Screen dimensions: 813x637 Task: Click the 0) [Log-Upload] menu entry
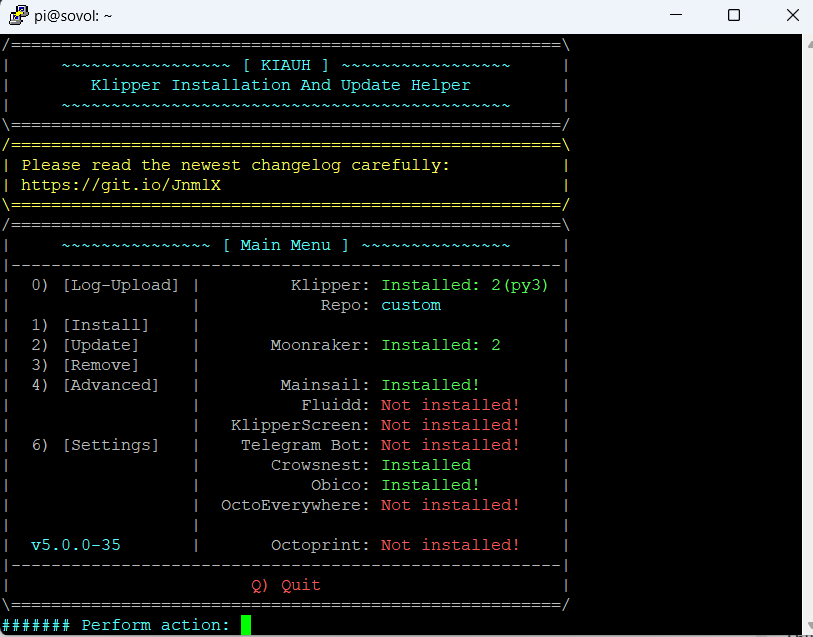(x=105, y=285)
